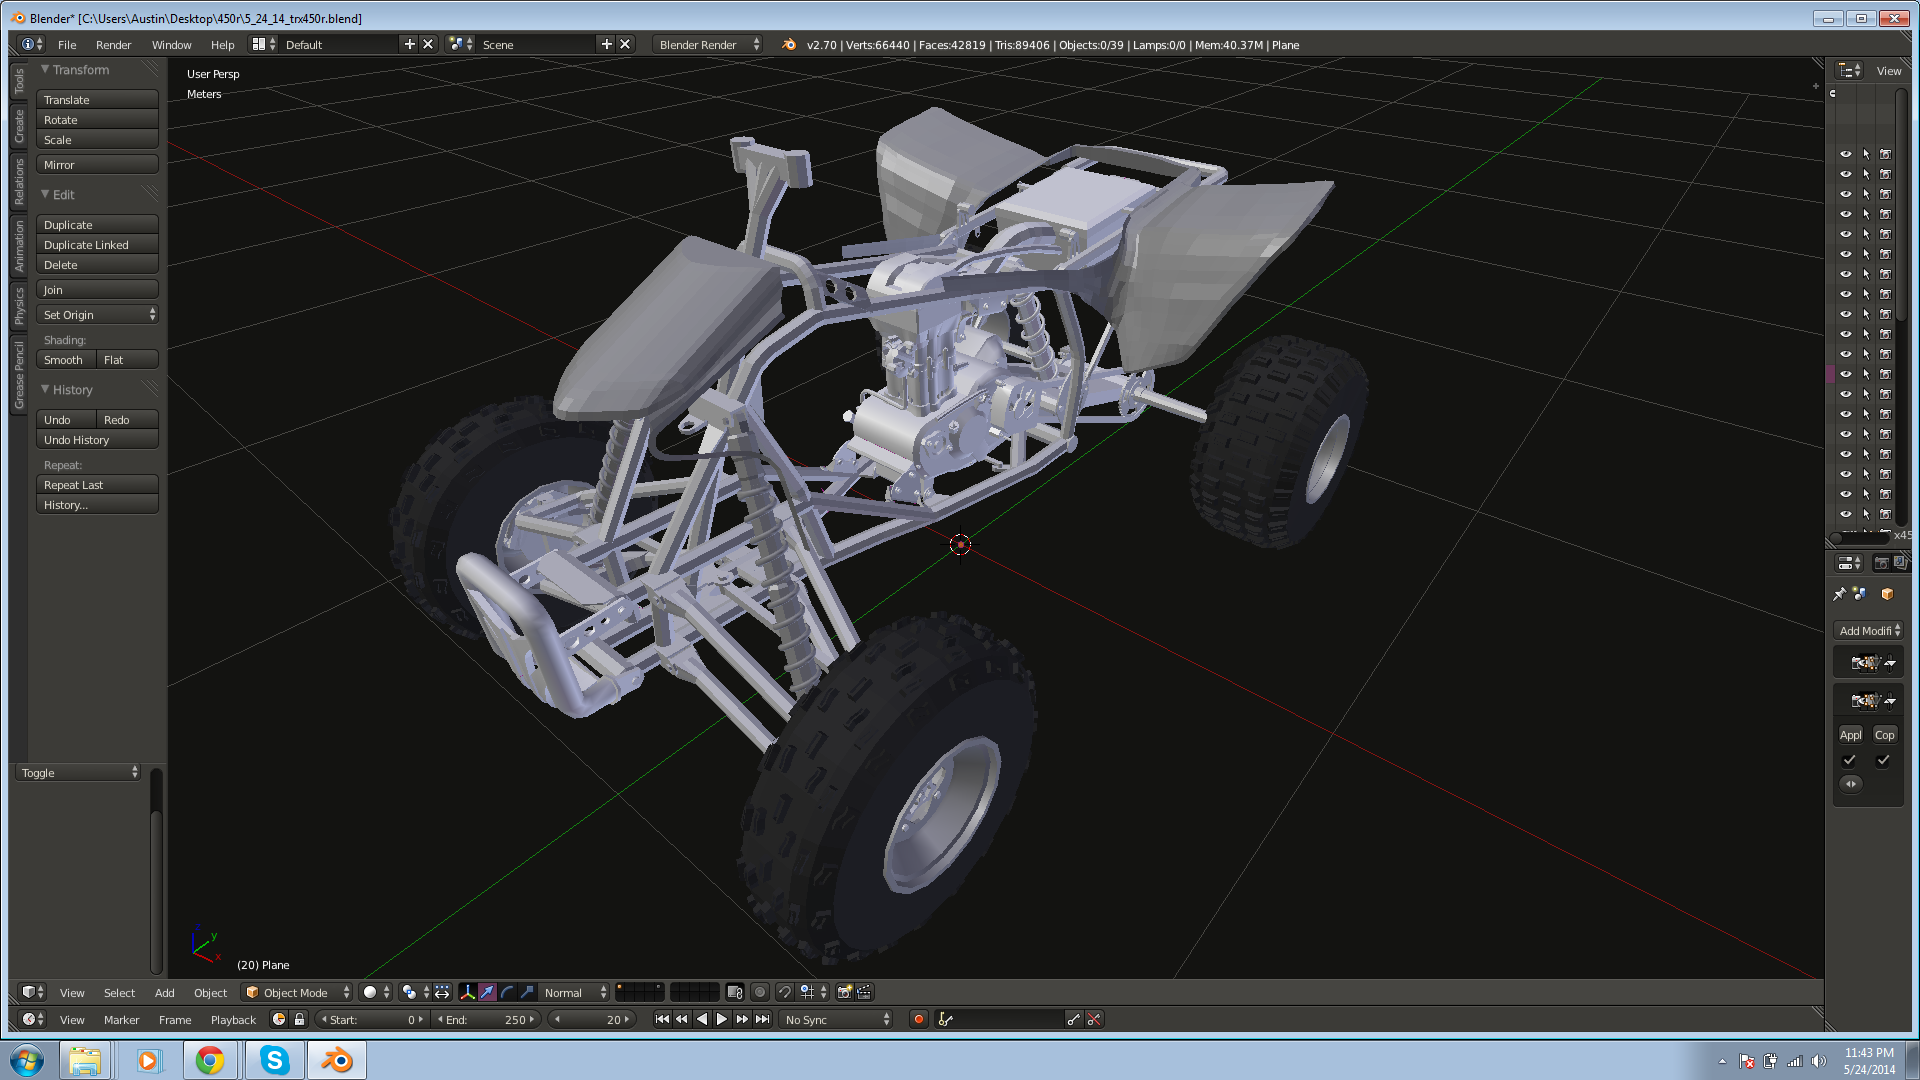The image size is (1920, 1080).
Task: Open Skype from the Windows taskbar
Action: pos(274,1060)
